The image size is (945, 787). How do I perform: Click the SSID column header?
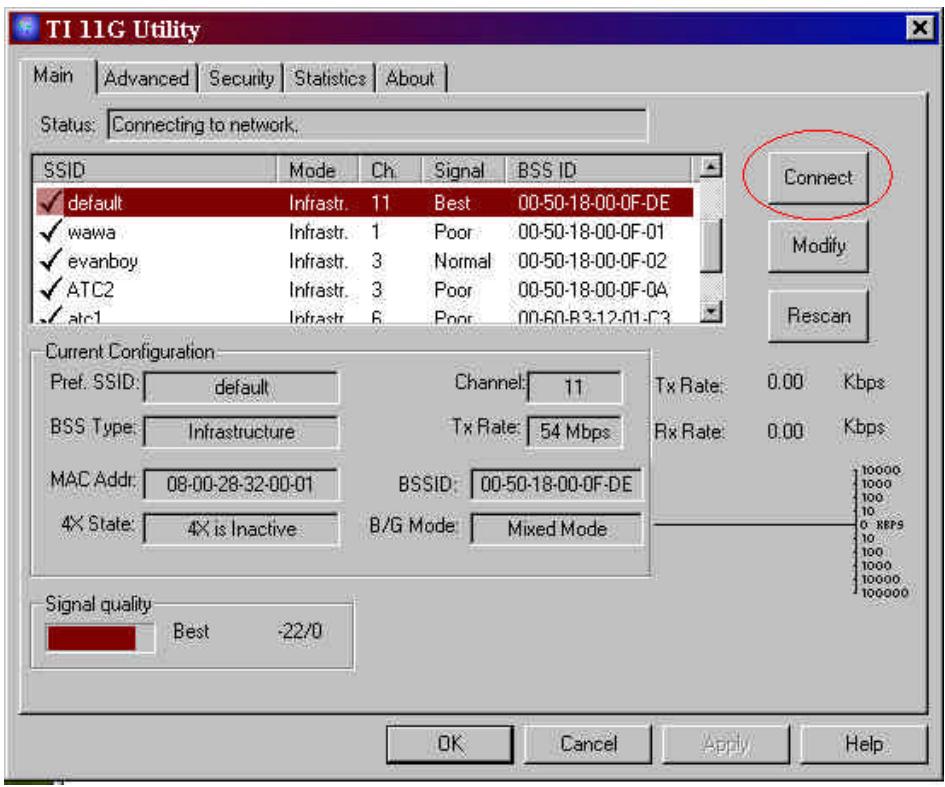155,170
